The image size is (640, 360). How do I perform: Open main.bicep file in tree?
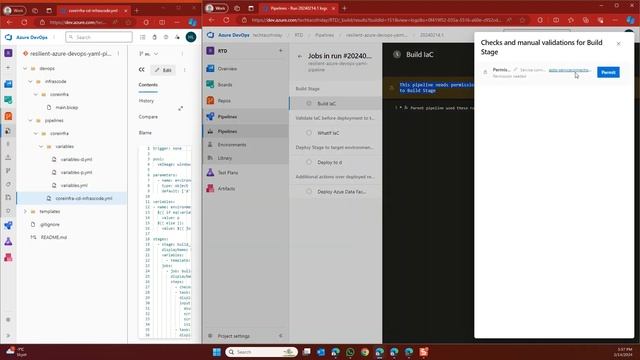pos(67,107)
